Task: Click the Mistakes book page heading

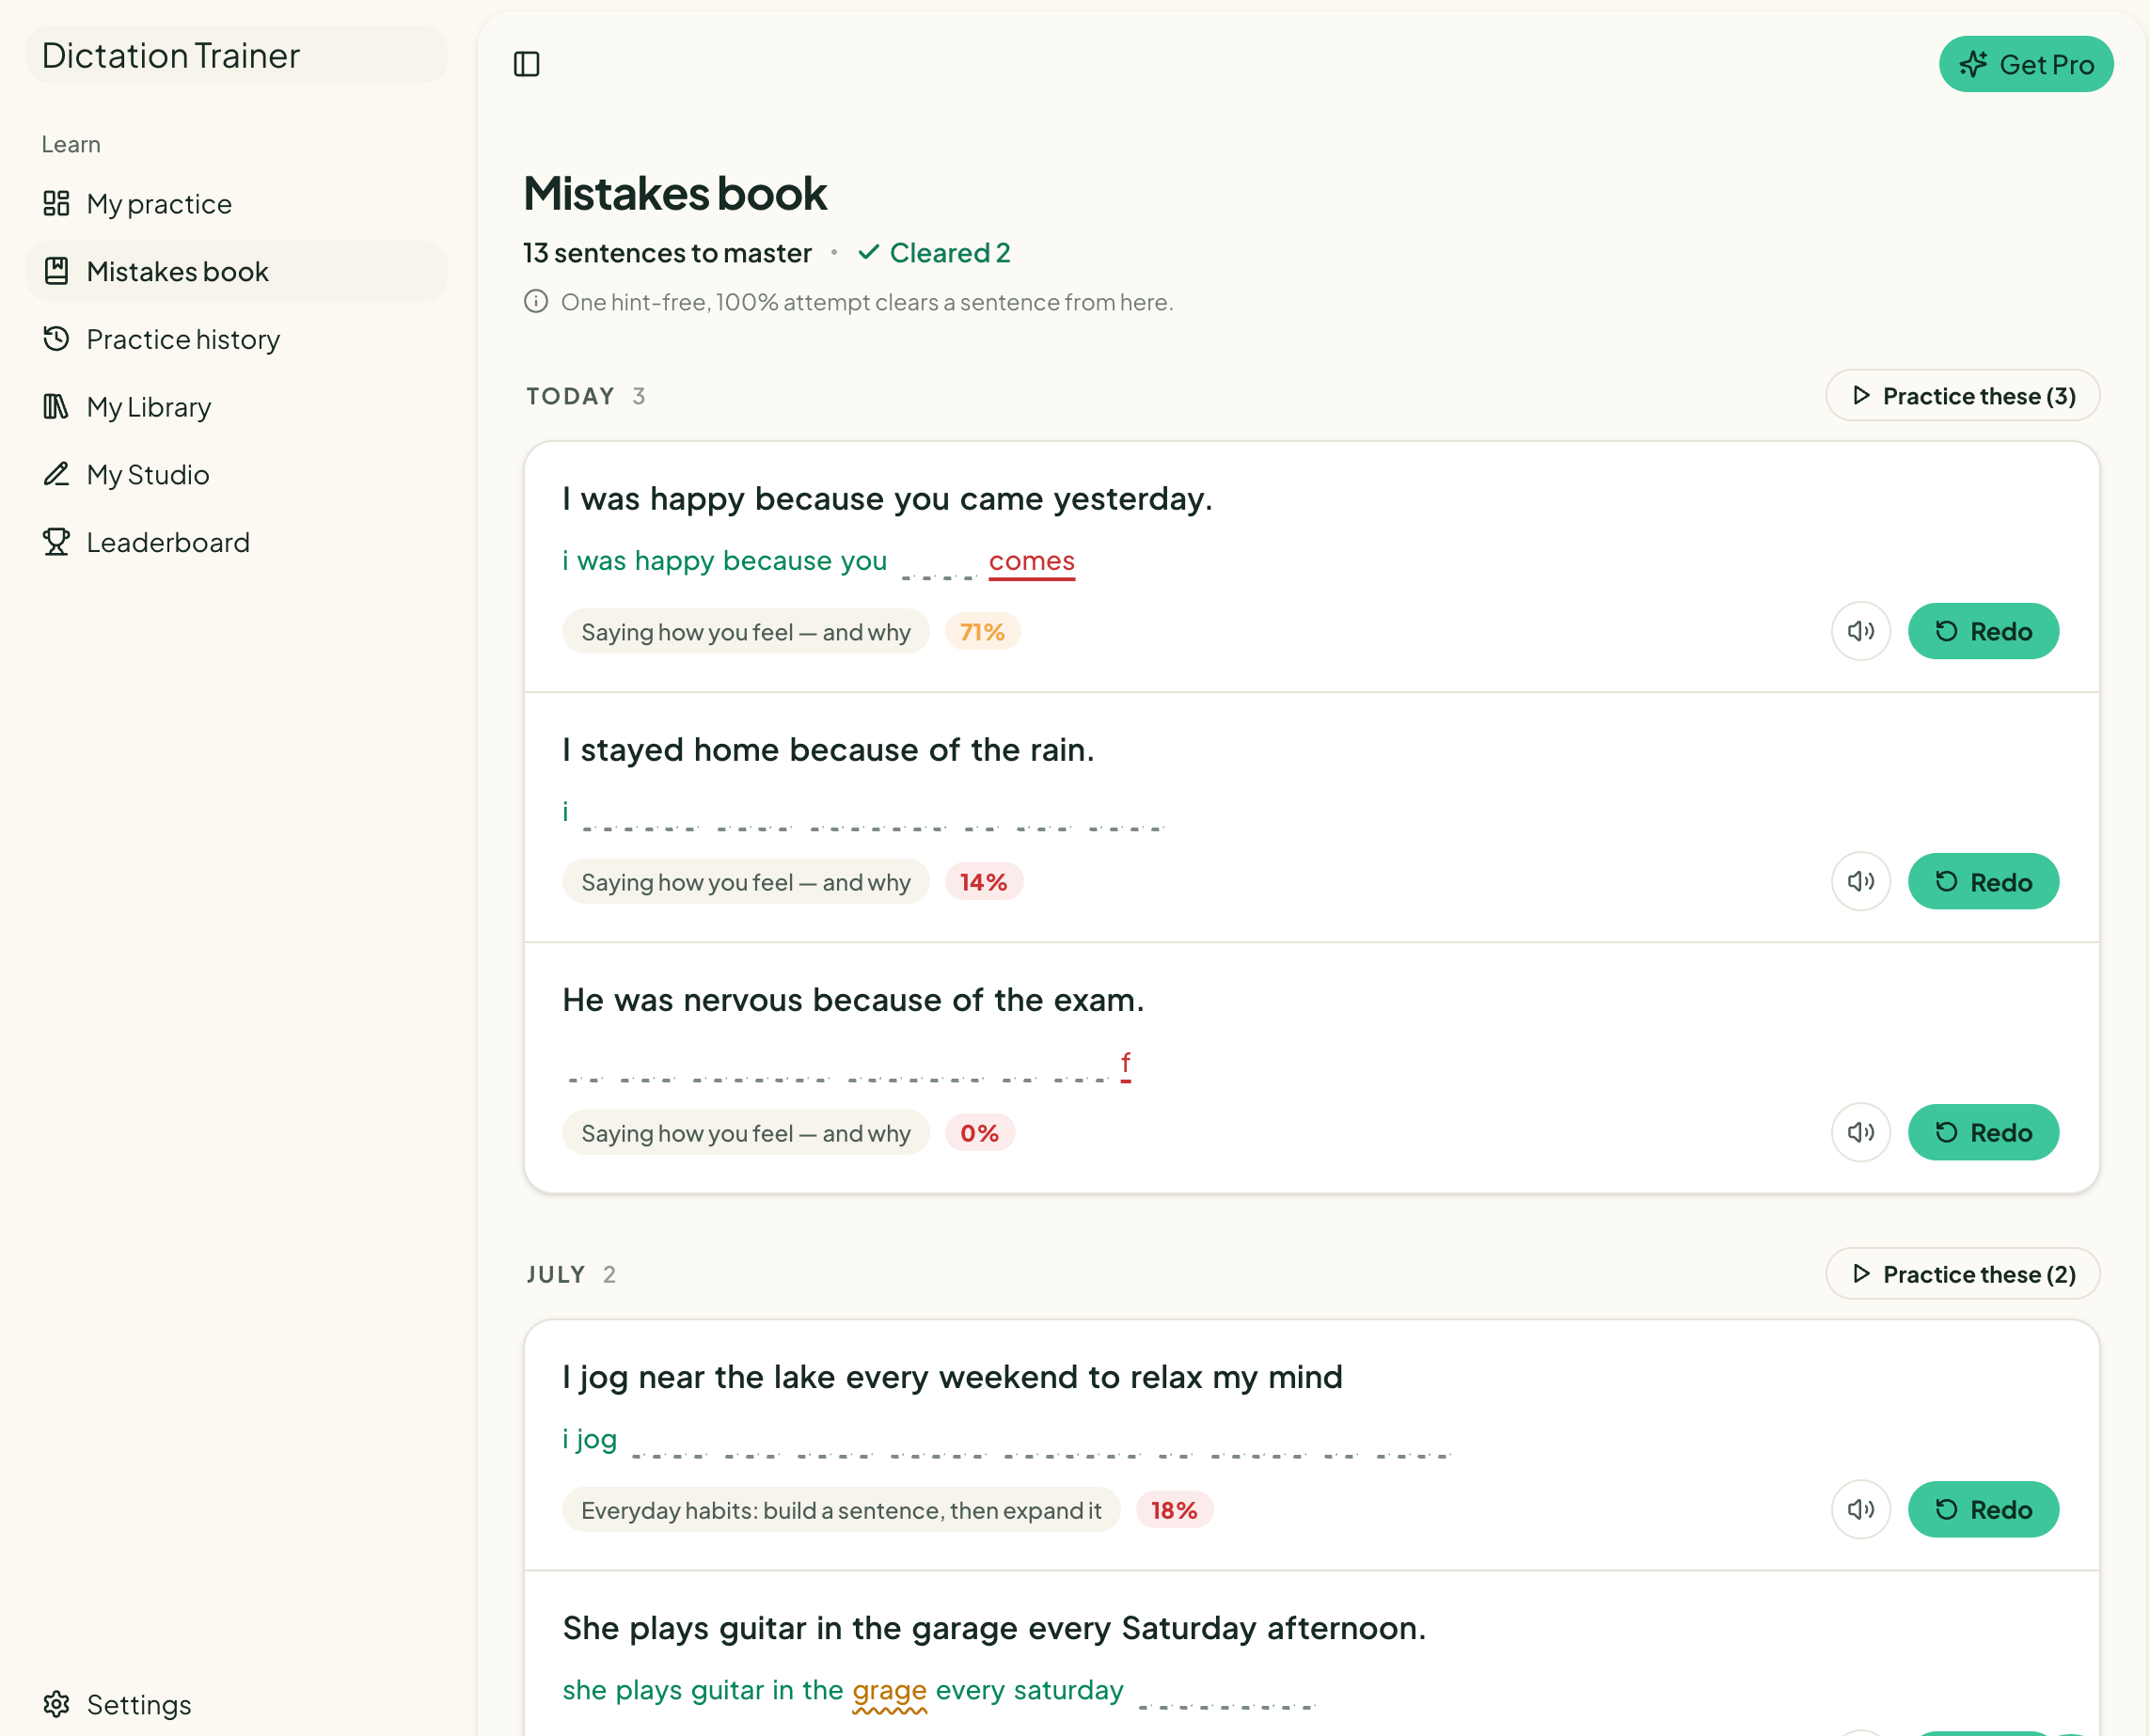Action: point(675,193)
